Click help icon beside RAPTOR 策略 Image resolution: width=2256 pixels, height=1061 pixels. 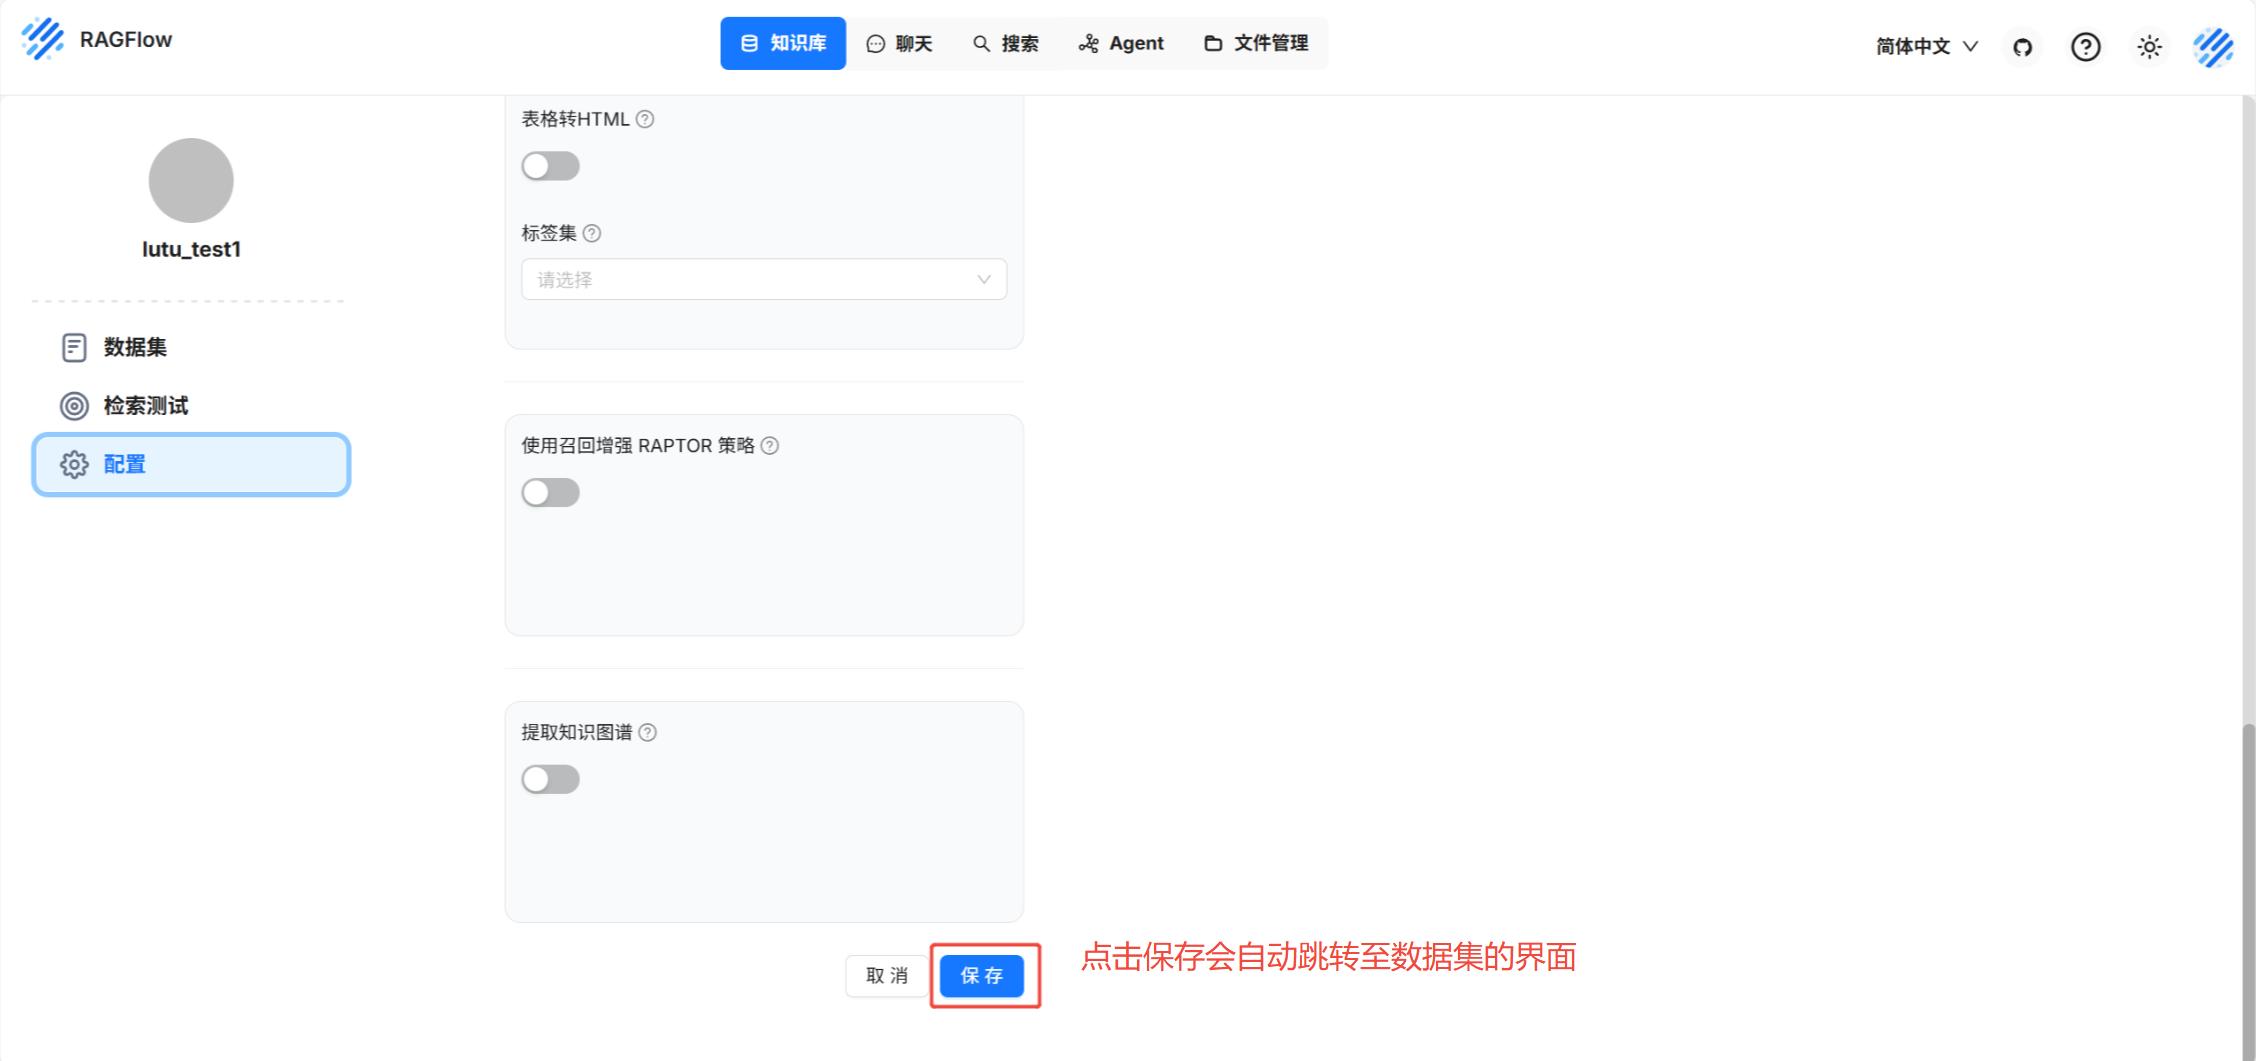[x=770, y=446]
